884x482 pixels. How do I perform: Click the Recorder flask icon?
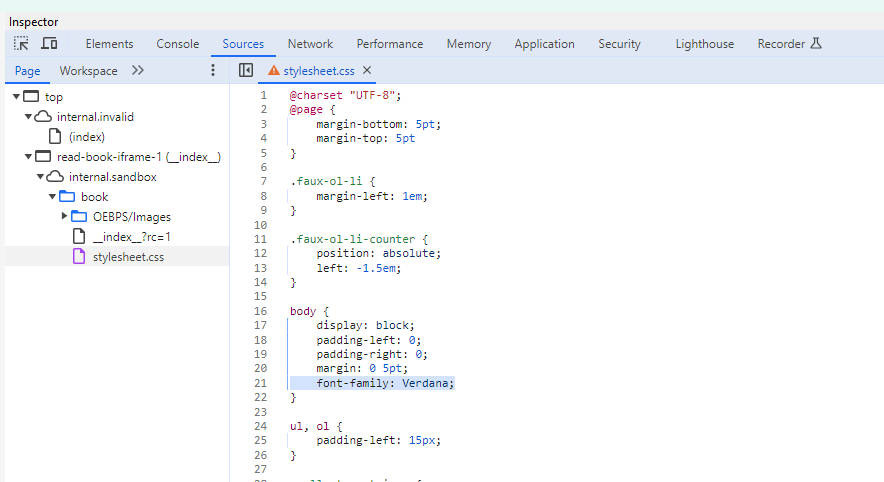tap(816, 44)
